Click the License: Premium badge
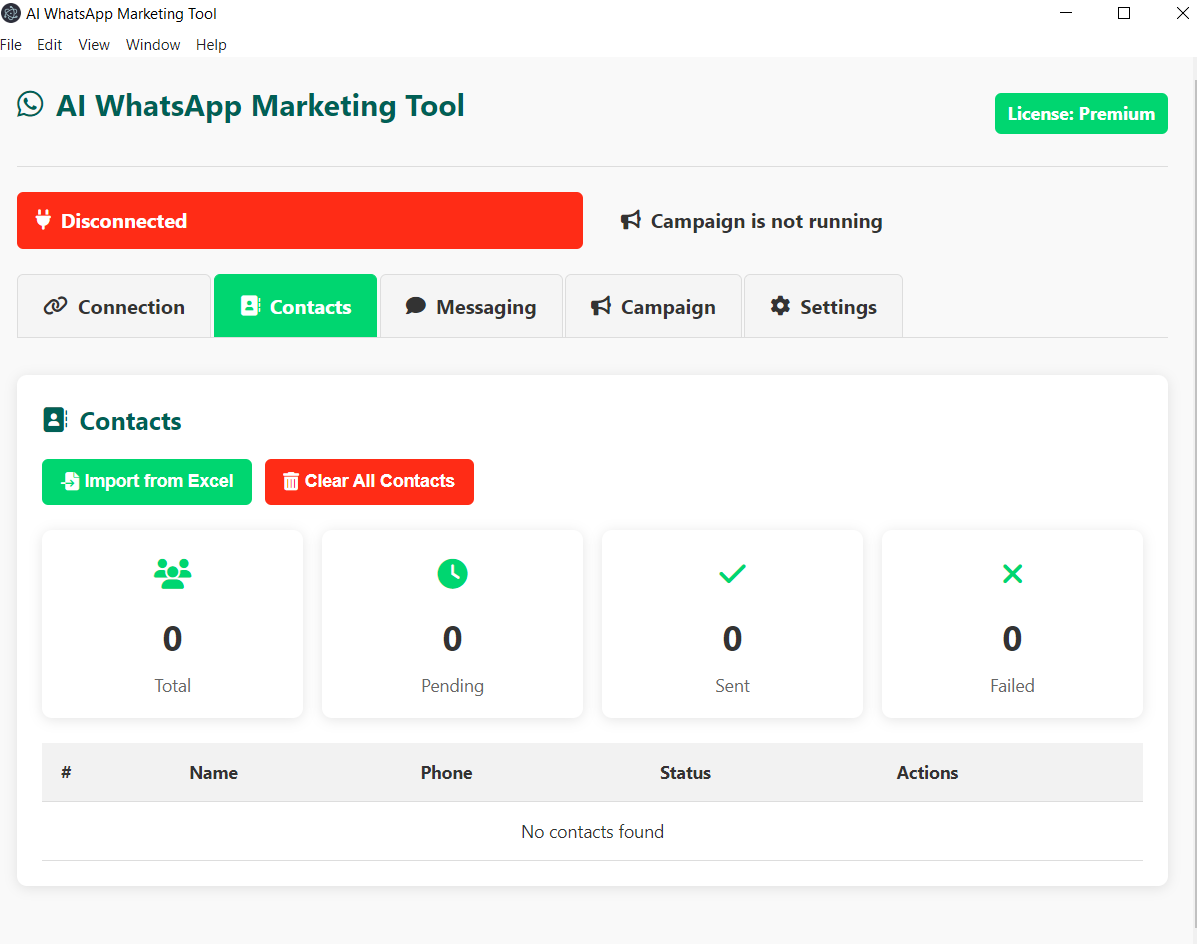Viewport: 1197px width, 944px height. pos(1081,114)
